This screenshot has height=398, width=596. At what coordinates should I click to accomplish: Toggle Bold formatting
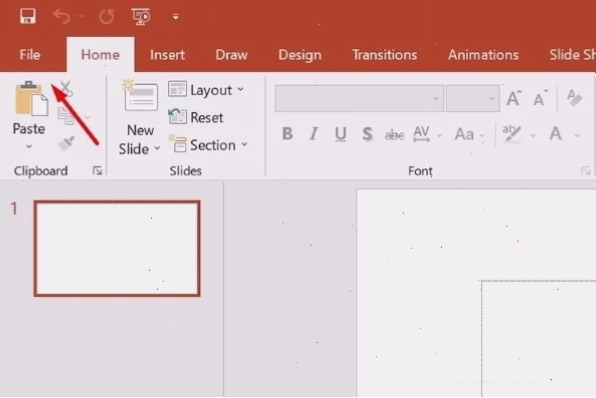(287, 134)
